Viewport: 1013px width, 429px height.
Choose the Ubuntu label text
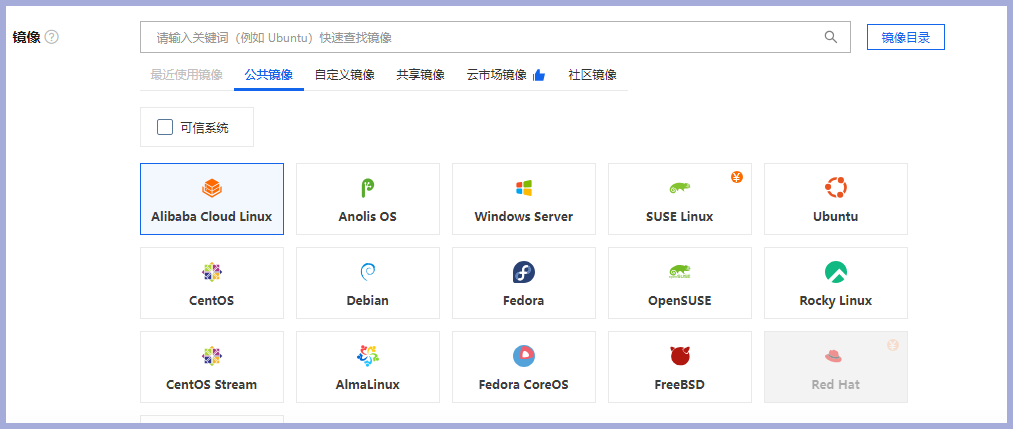pos(836,216)
